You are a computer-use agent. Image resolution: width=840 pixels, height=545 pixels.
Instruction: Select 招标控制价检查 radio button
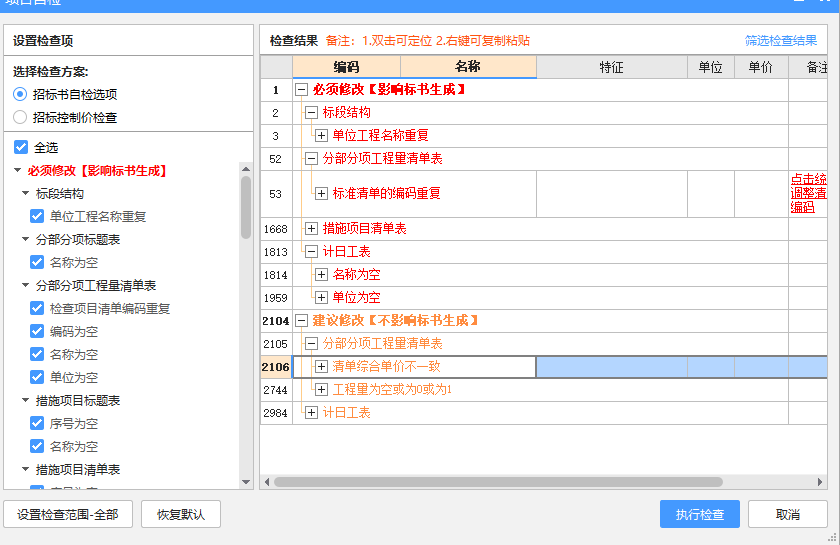tap(20, 117)
